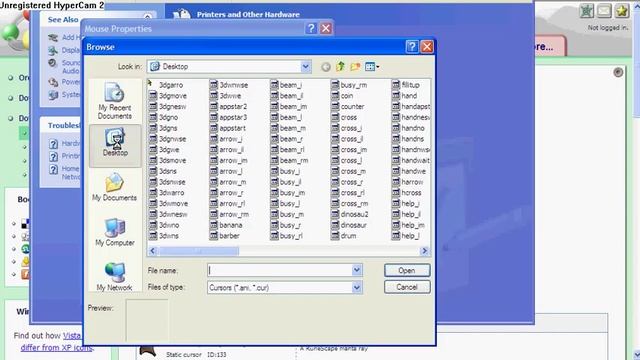640x360 pixels.
Task: Select the drum cursor file
Action: (344, 236)
